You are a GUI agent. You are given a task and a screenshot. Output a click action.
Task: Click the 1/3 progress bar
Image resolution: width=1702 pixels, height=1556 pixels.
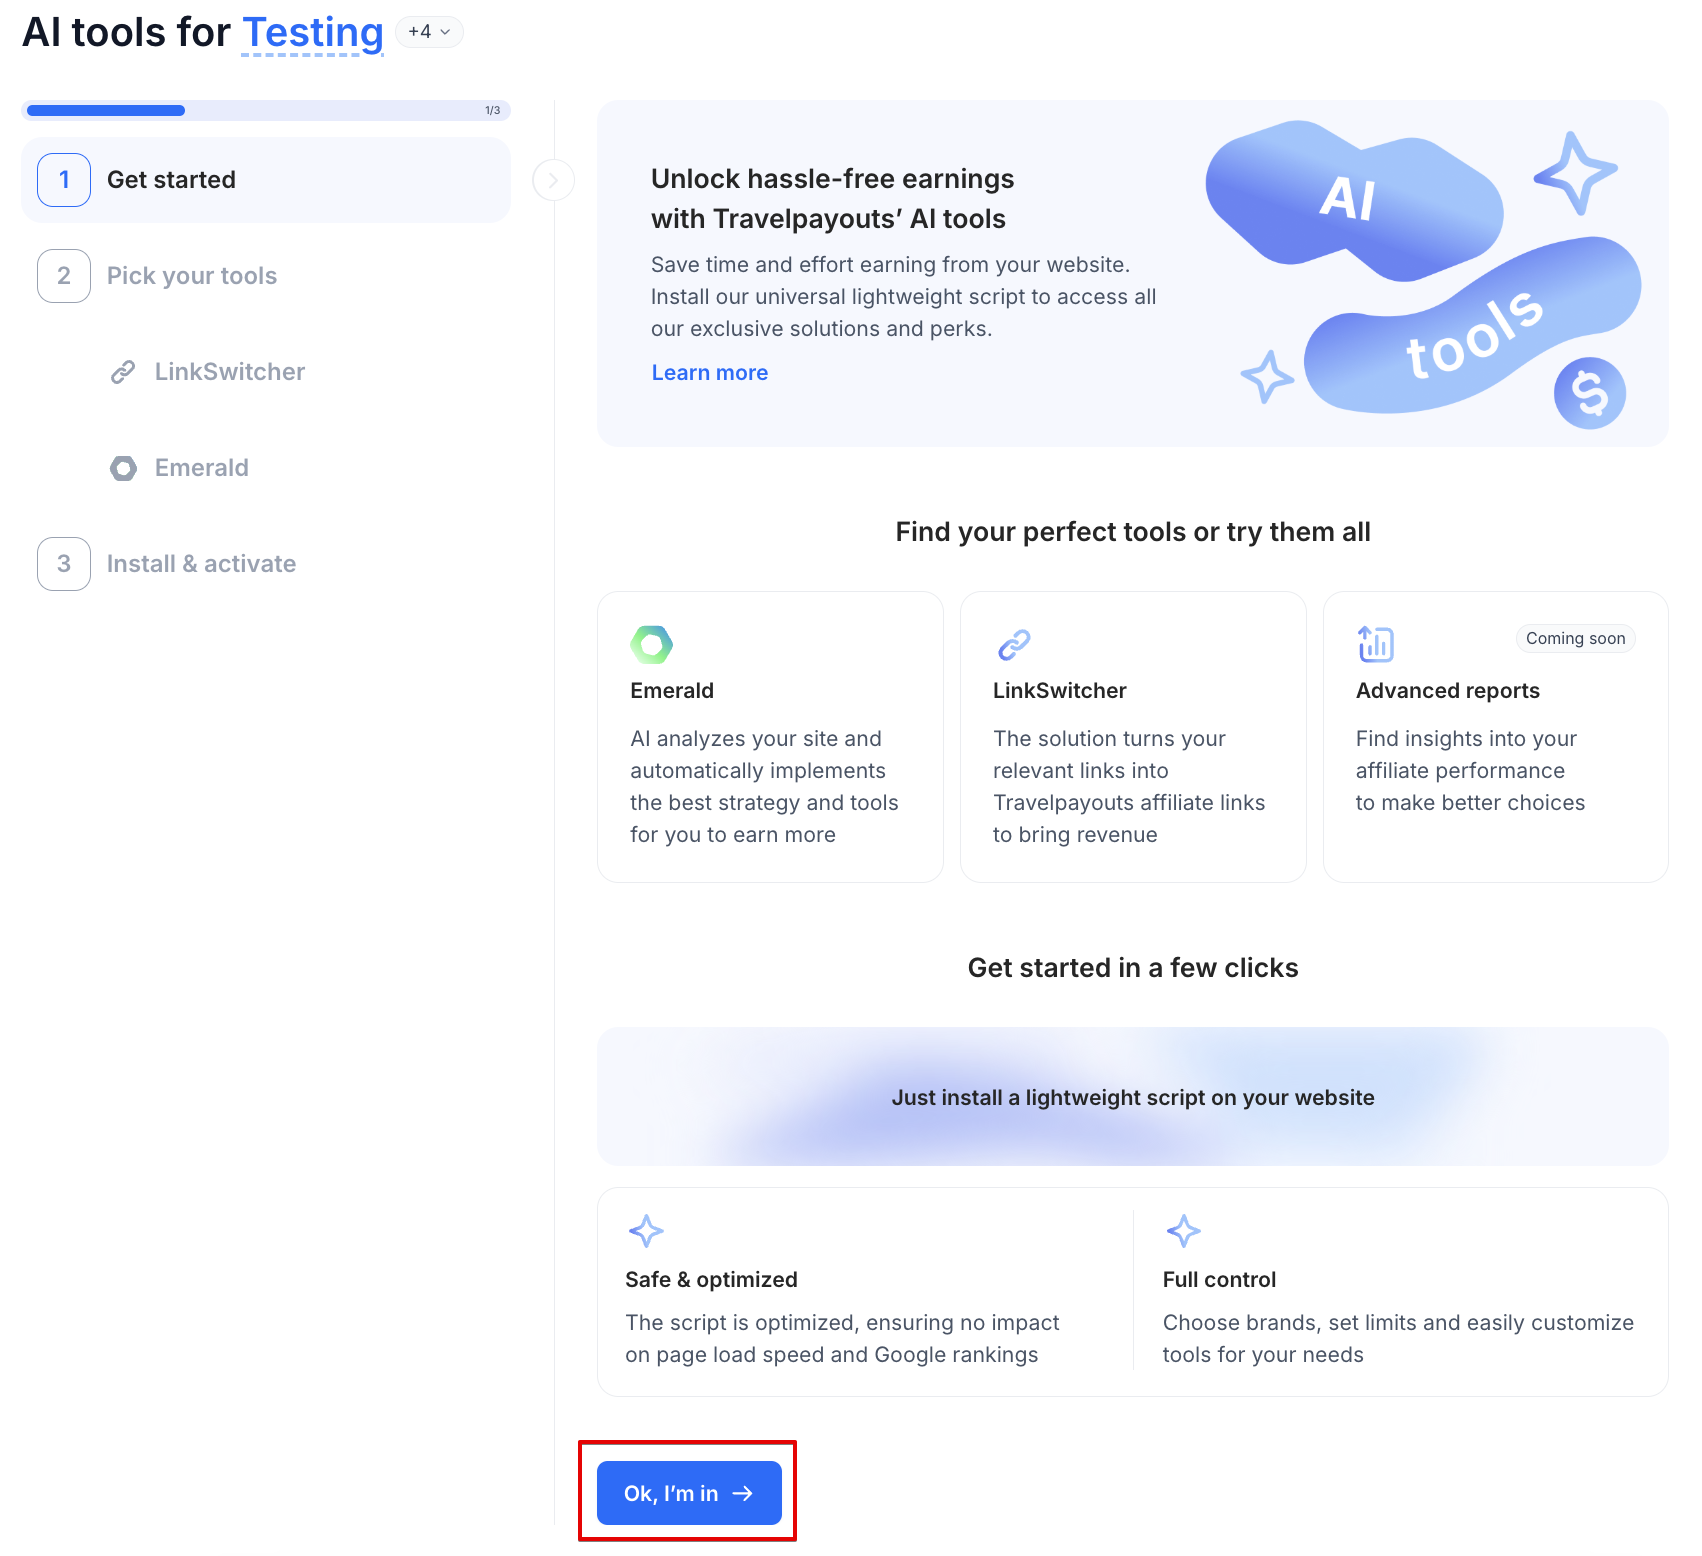[266, 110]
